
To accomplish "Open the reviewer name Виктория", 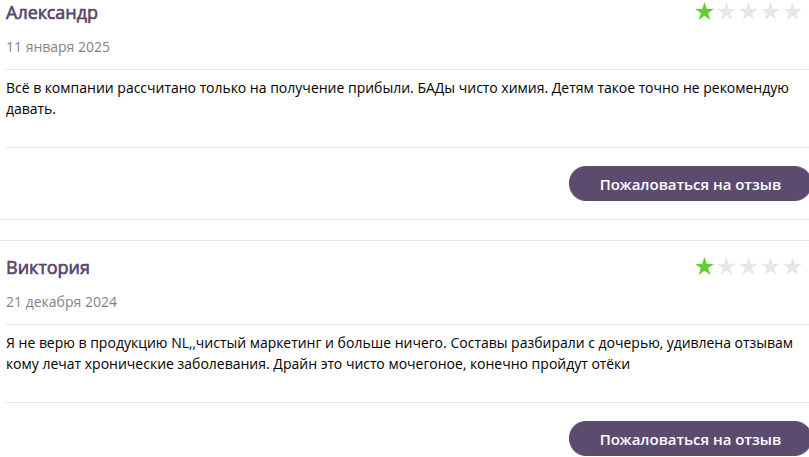I will click(48, 268).
